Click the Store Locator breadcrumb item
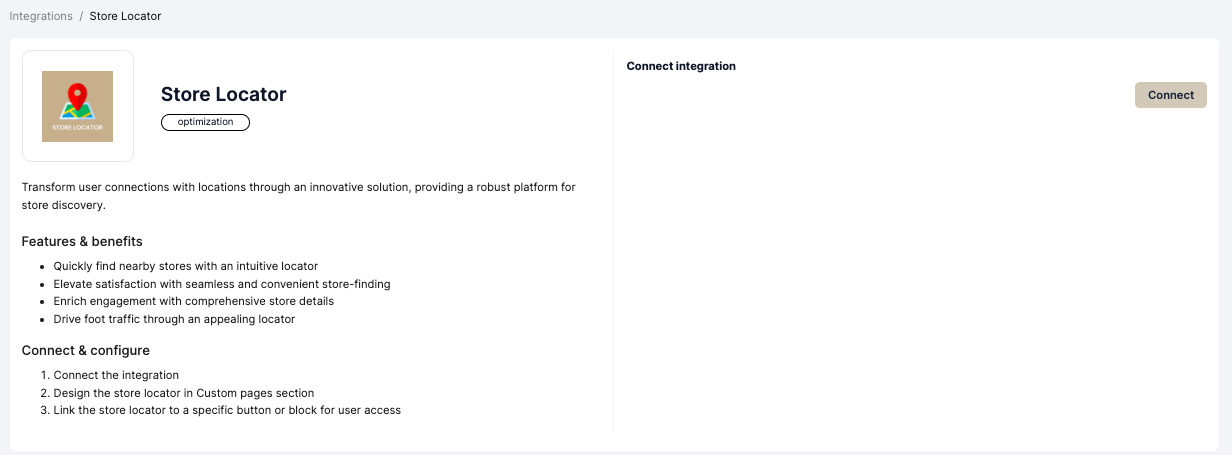This screenshot has width=1232, height=455. (x=125, y=16)
